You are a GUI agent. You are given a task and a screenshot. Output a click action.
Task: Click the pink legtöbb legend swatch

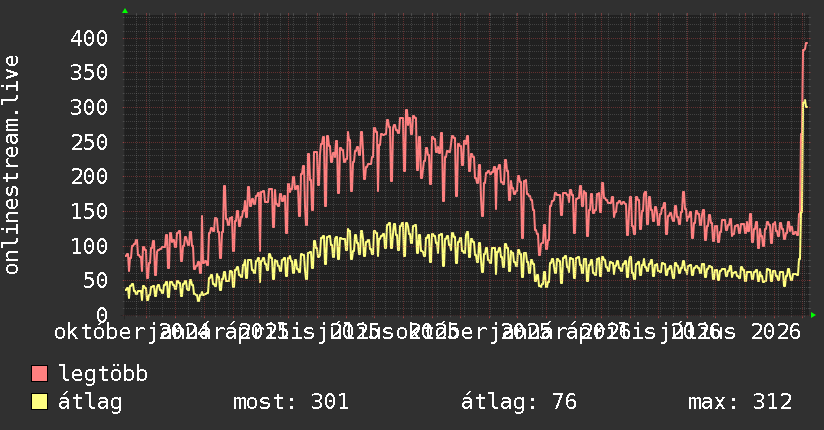[39, 373]
